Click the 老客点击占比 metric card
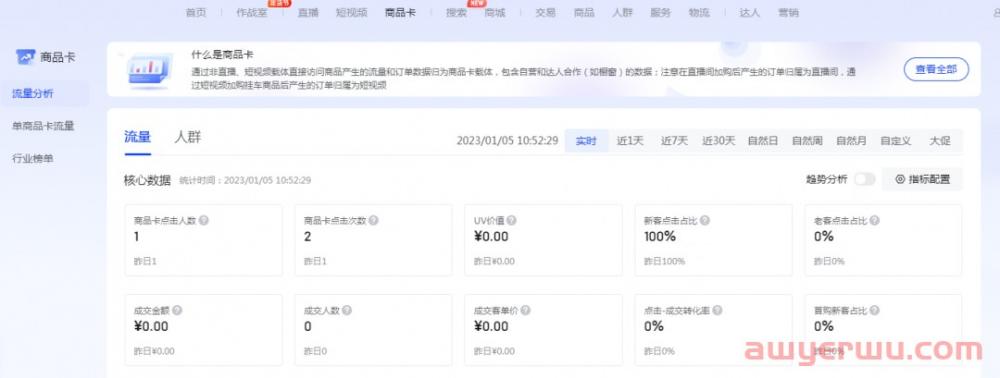Viewport: 1000px width, 378px height. 883,240
